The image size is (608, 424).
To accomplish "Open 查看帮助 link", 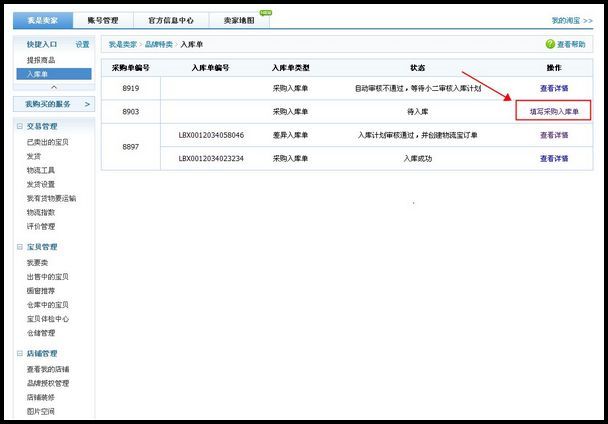I will pyautogui.click(x=571, y=45).
